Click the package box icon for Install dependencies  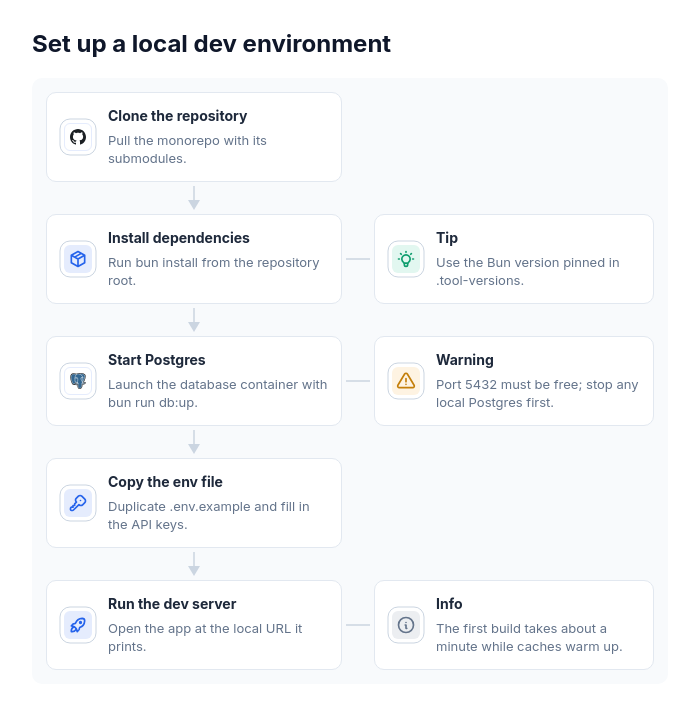pos(78,259)
